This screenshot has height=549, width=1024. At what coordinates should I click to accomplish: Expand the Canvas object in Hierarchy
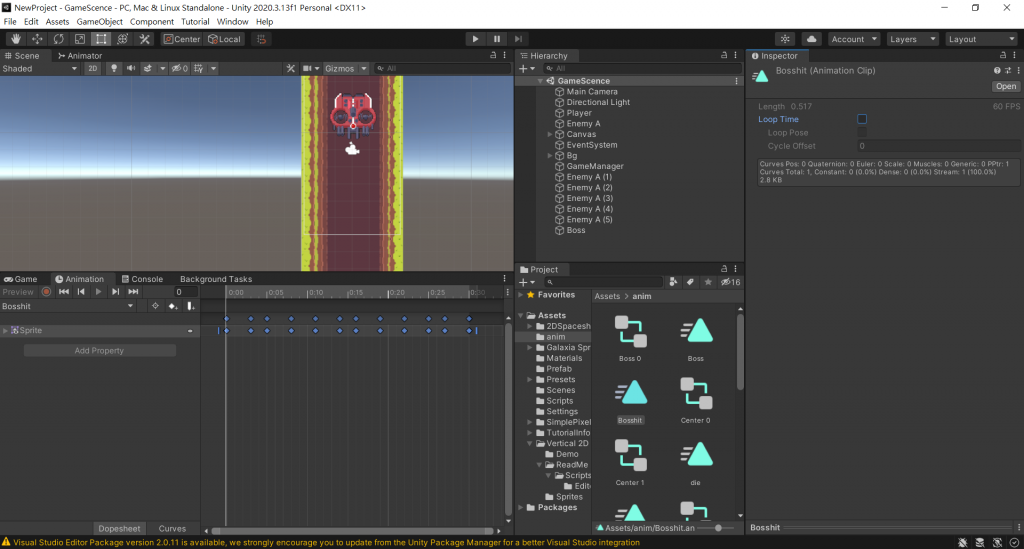[x=550, y=134]
